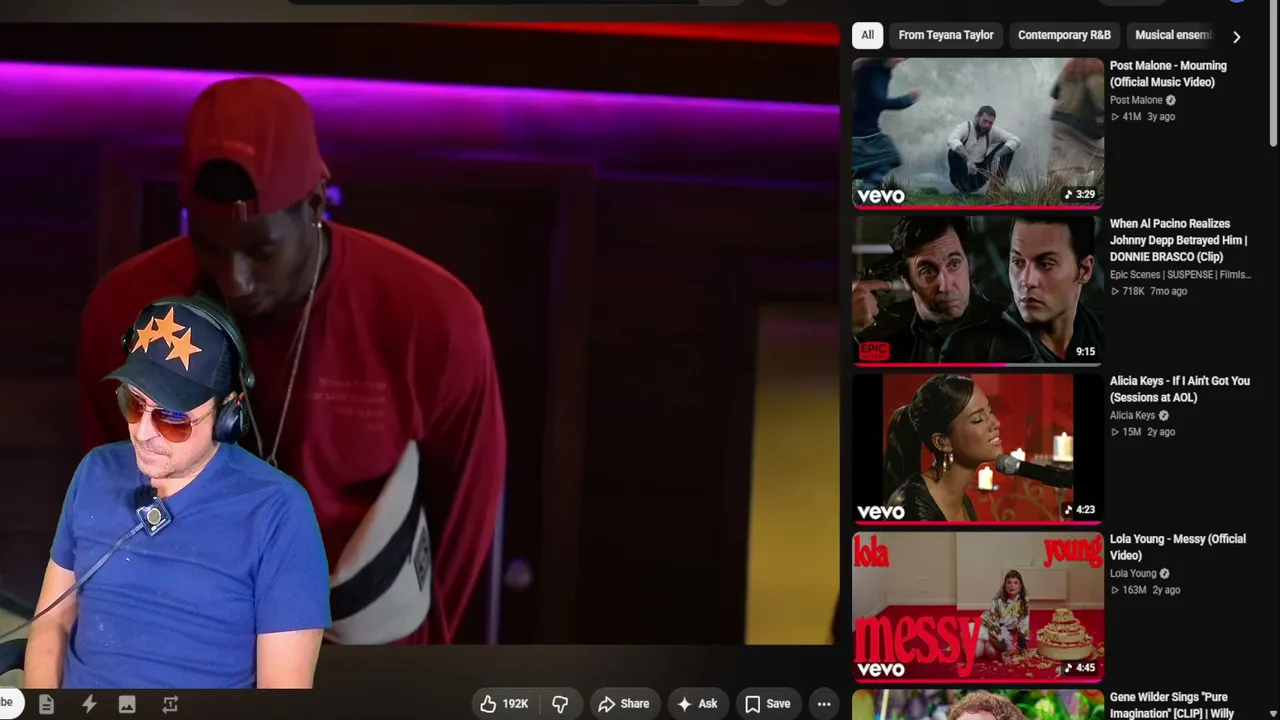Filter by Contemporary R&B chip
Image resolution: width=1280 pixels, height=720 pixels.
(1064, 35)
